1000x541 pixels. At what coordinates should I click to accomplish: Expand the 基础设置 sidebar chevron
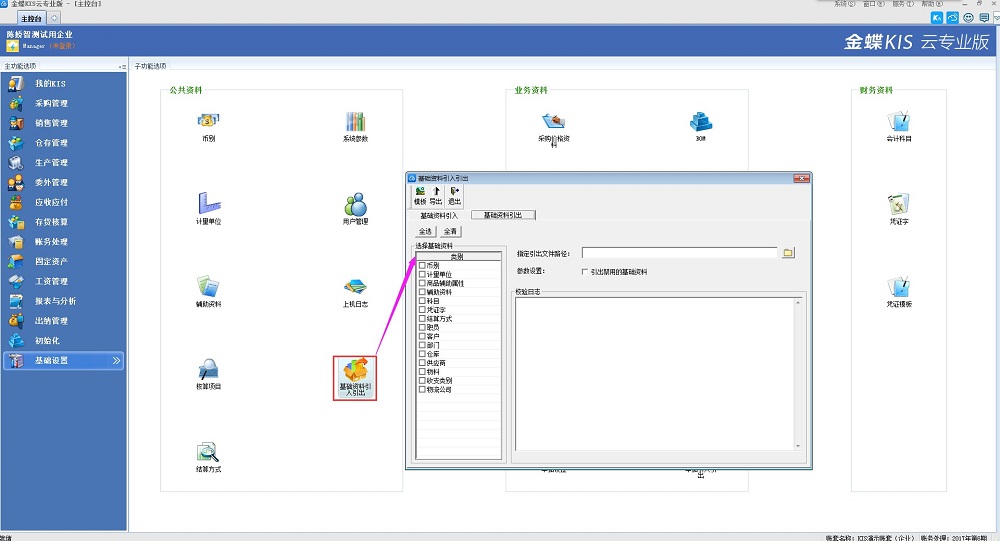coord(116,360)
